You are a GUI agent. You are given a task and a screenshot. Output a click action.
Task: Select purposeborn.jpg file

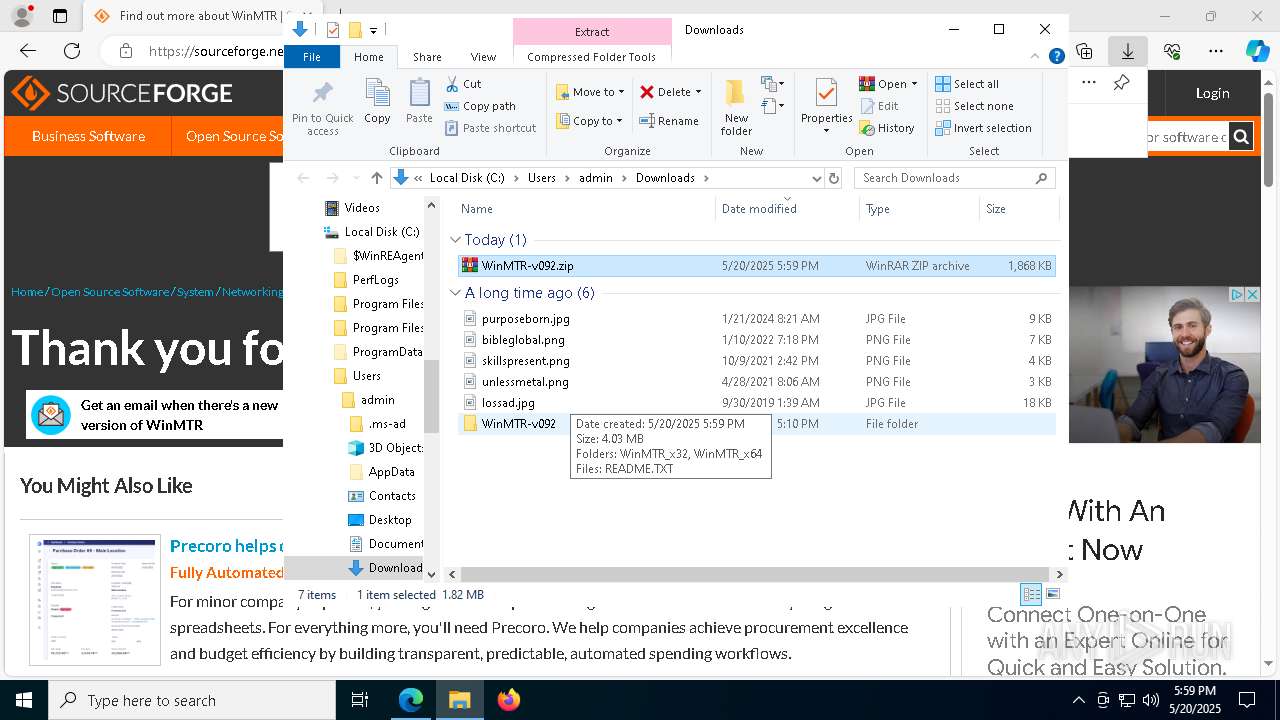click(x=756, y=319)
